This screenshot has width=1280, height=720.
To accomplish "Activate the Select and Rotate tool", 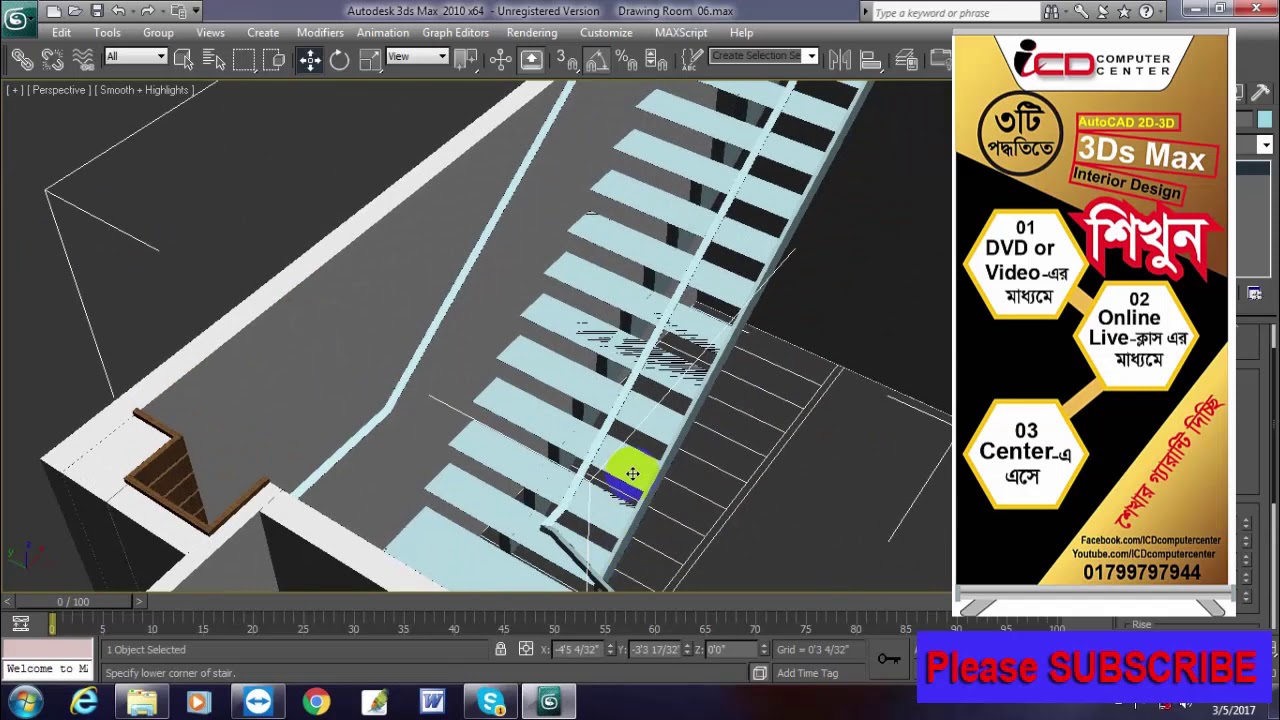I will tap(340, 60).
